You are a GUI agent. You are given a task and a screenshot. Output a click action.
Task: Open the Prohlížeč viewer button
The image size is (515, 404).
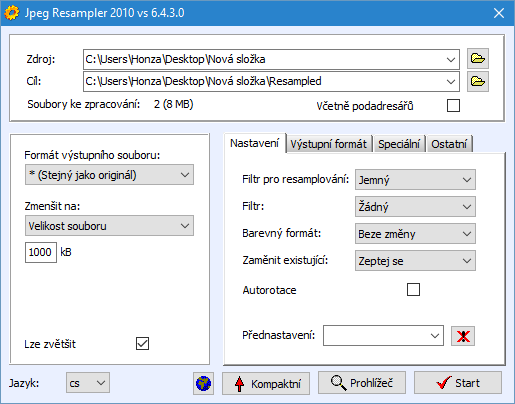[x=362, y=383]
